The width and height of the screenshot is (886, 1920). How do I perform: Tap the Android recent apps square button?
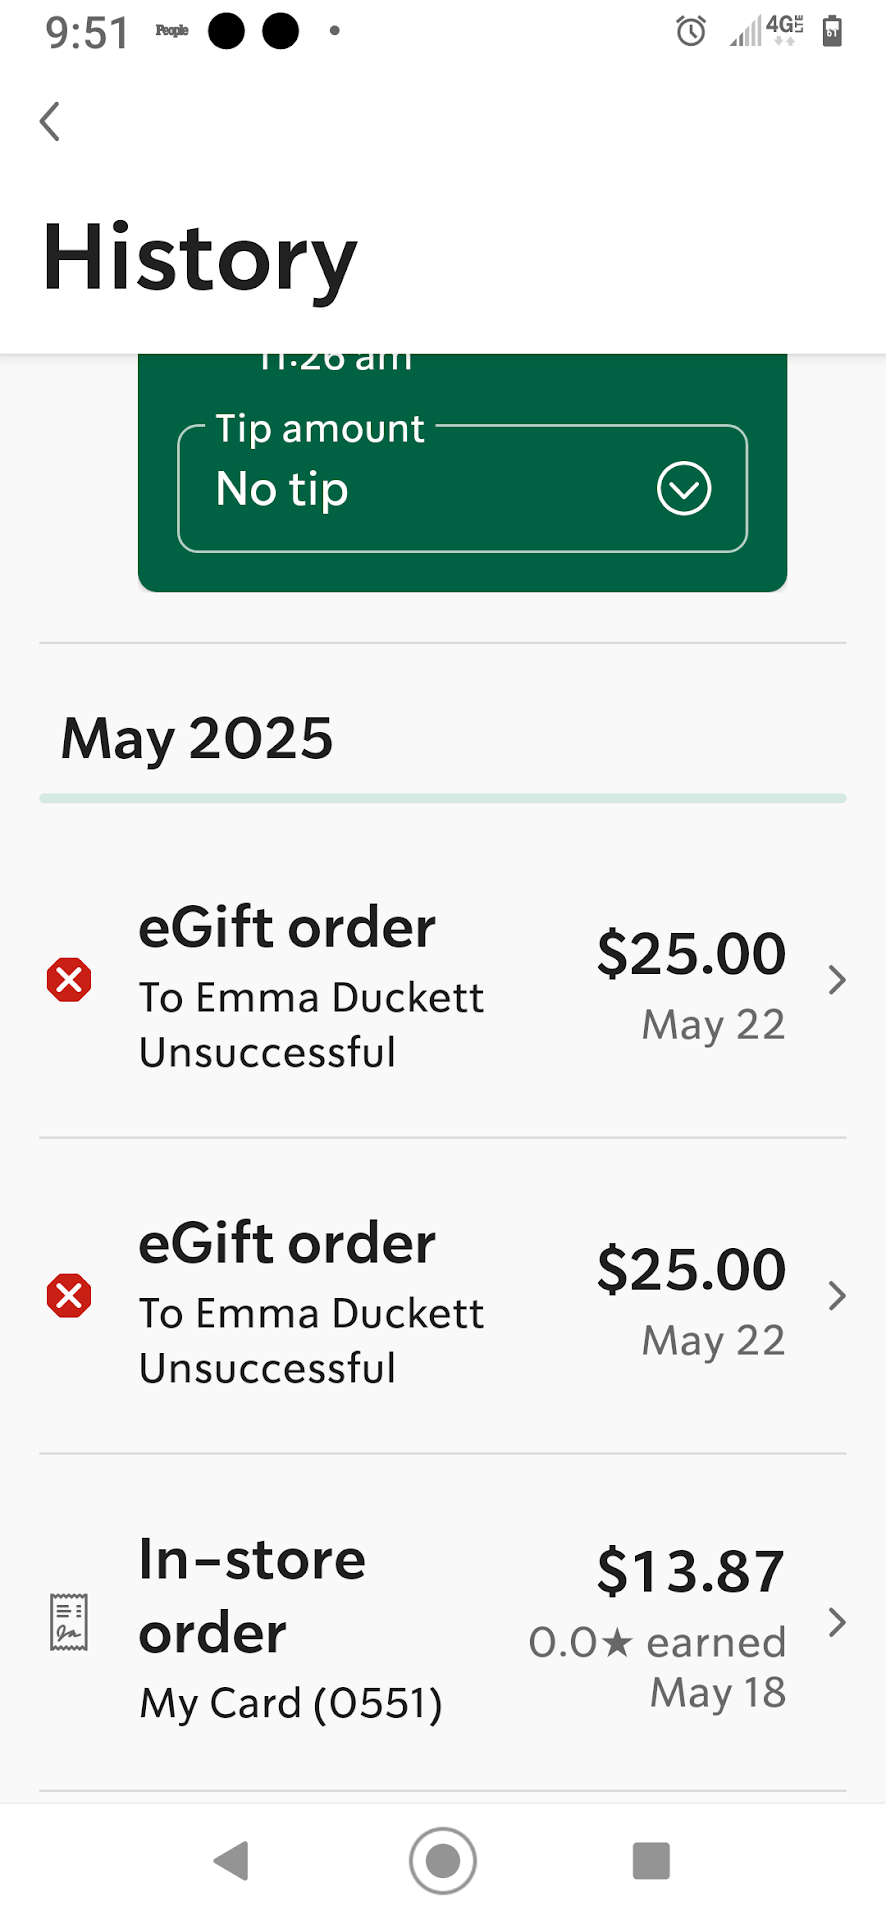coord(651,1861)
